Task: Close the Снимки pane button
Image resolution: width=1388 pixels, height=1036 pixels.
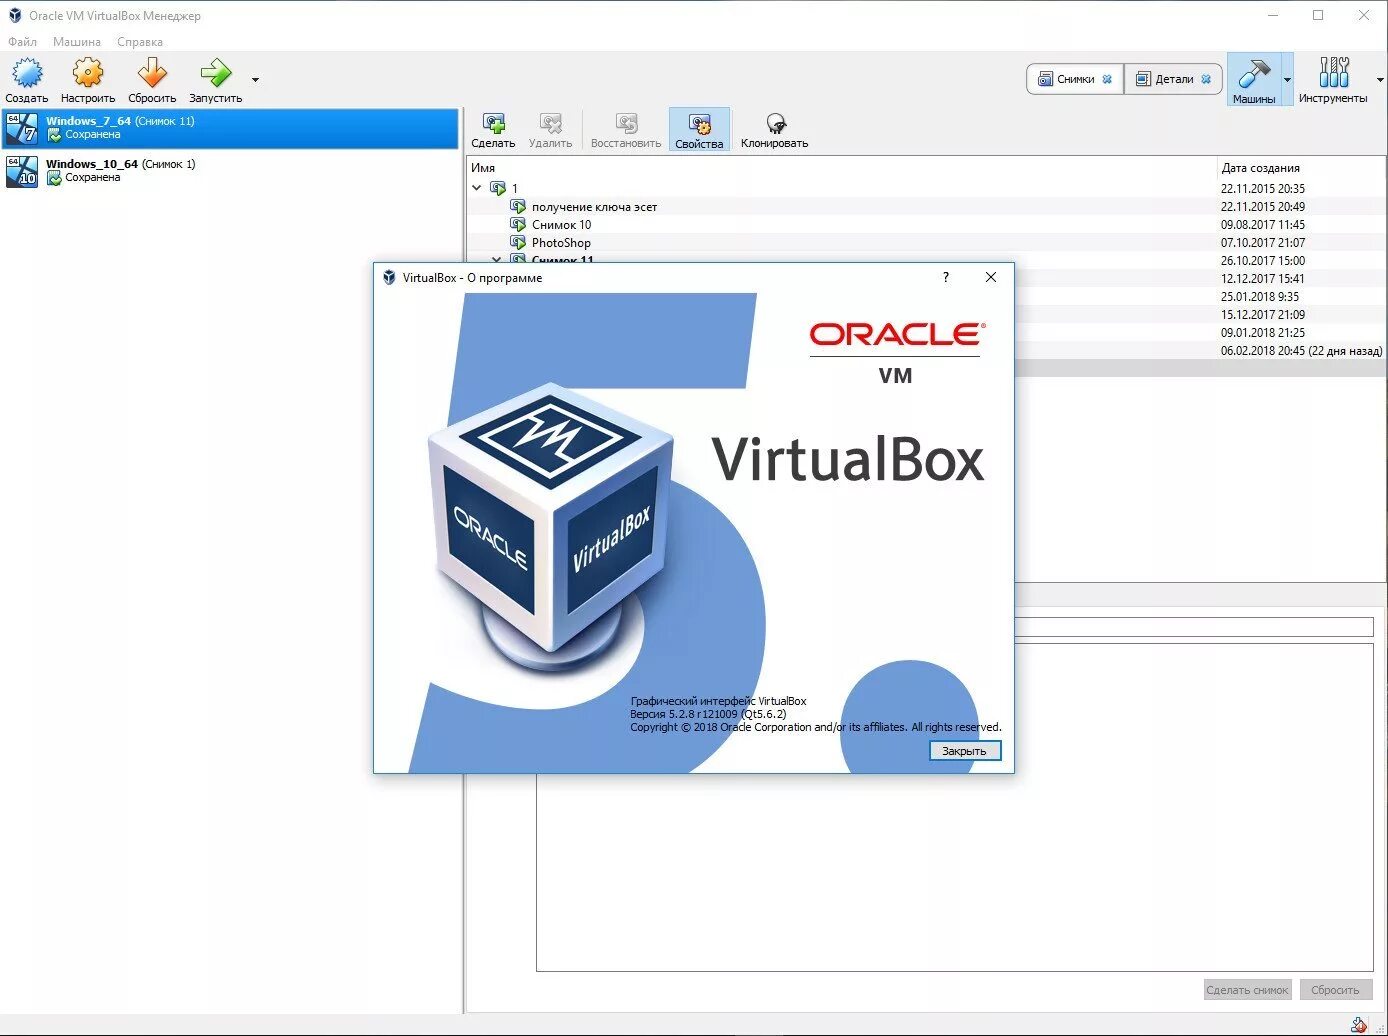Action: pos(1107,79)
